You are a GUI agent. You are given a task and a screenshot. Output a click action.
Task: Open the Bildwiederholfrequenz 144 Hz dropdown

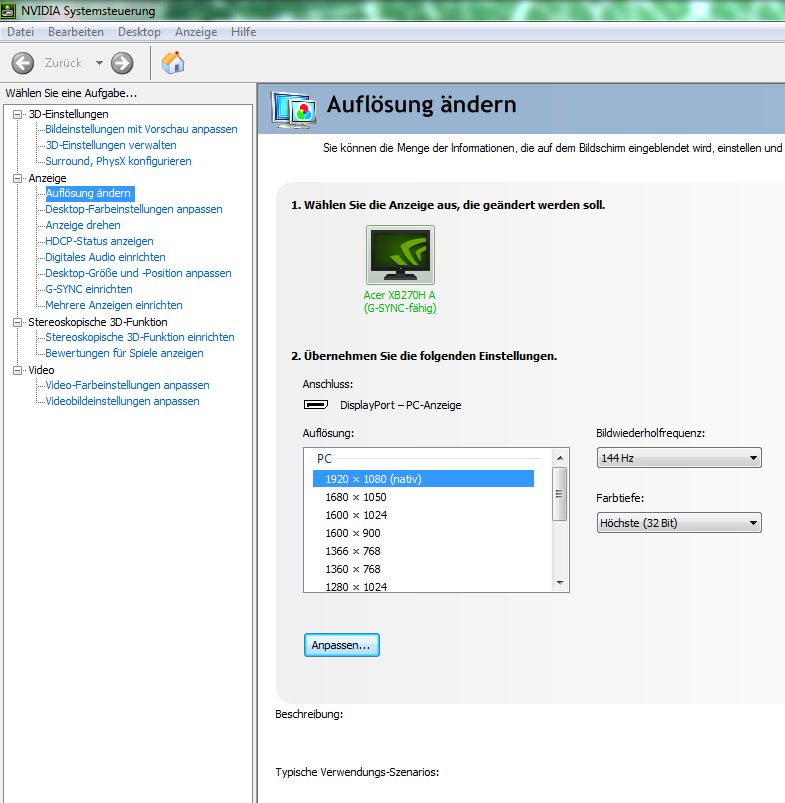[679, 458]
